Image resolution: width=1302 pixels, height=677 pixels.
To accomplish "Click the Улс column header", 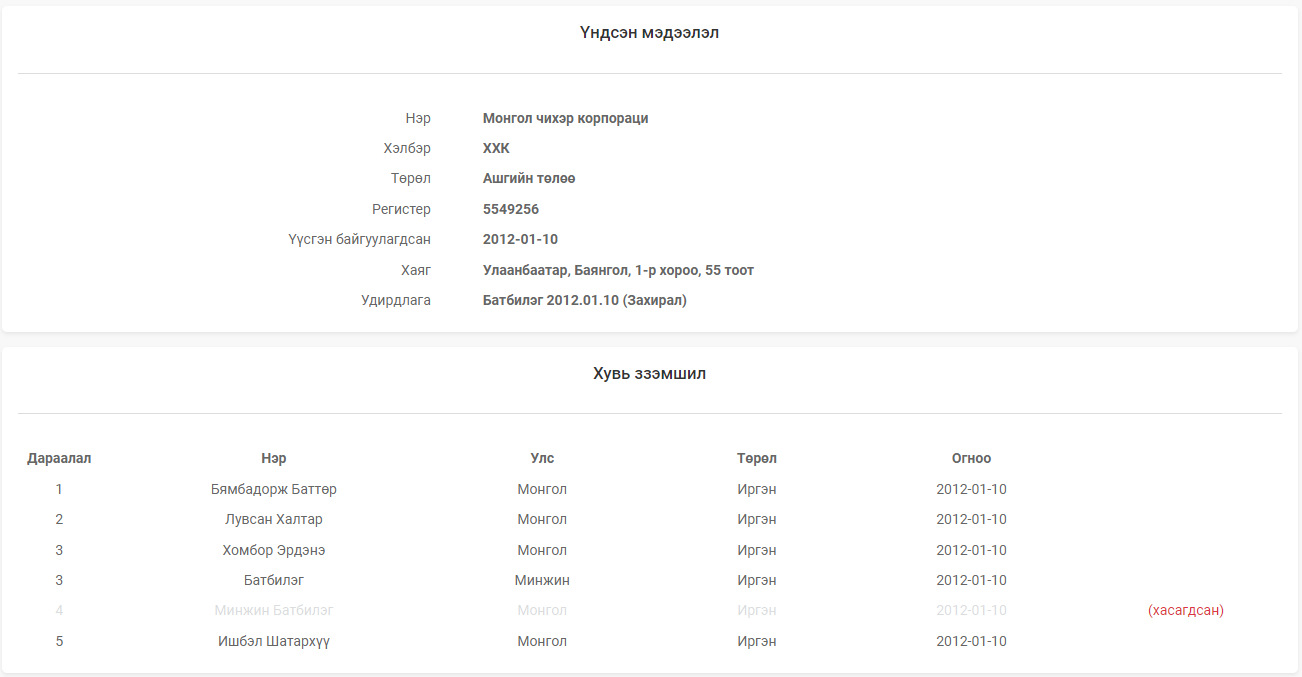I will tap(541, 458).
